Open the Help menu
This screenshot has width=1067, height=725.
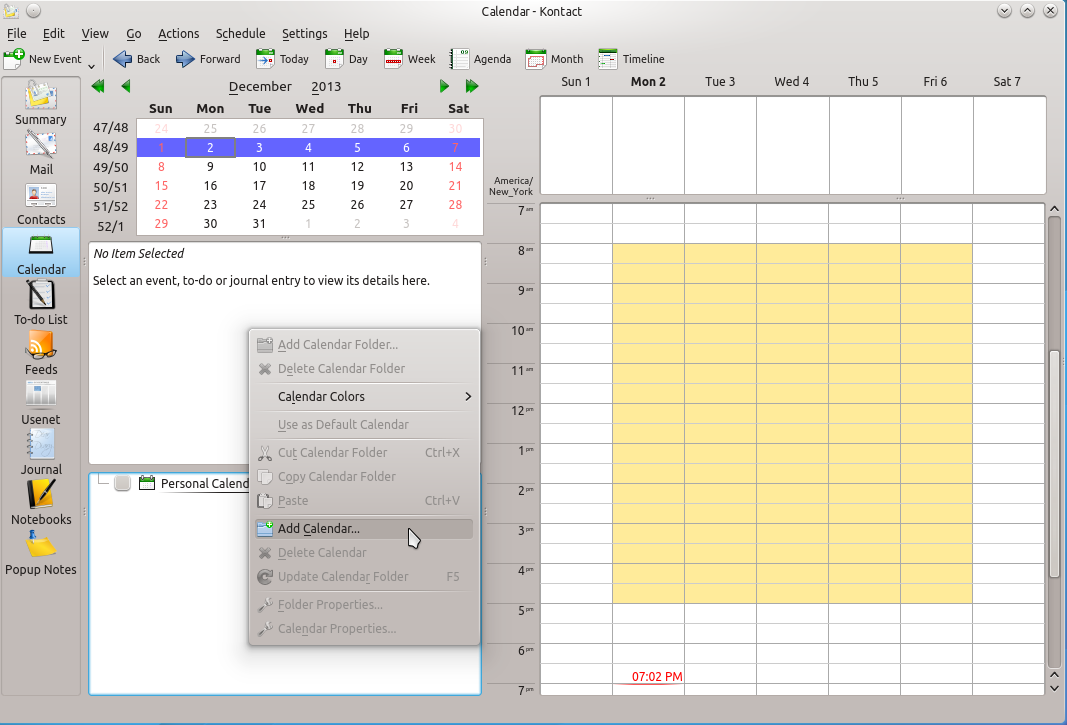(356, 33)
